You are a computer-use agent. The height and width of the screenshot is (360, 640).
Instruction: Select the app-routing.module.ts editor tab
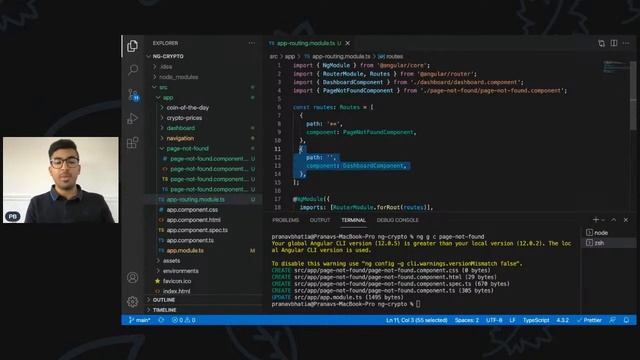pos(305,43)
